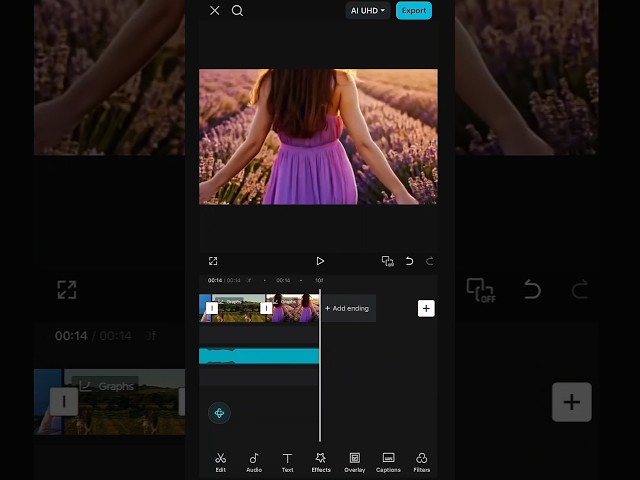The width and height of the screenshot is (640, 480).
Task: Open the Filters tool
Action: [x=422, y=462]
